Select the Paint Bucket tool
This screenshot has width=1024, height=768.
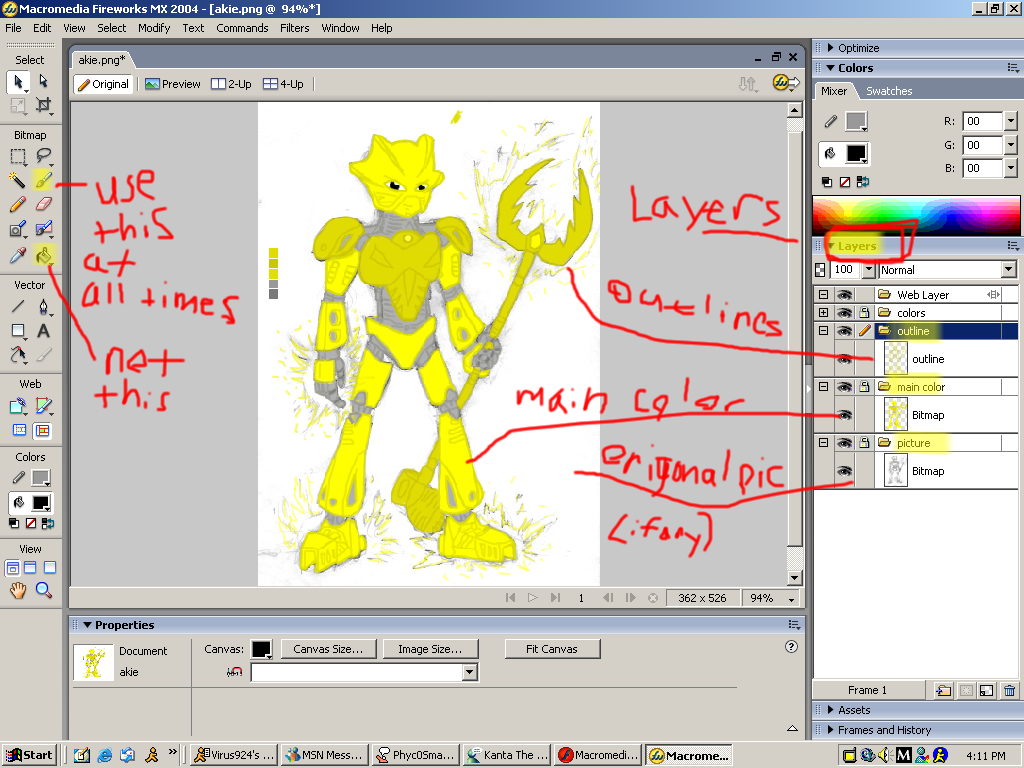click(43, 255)
